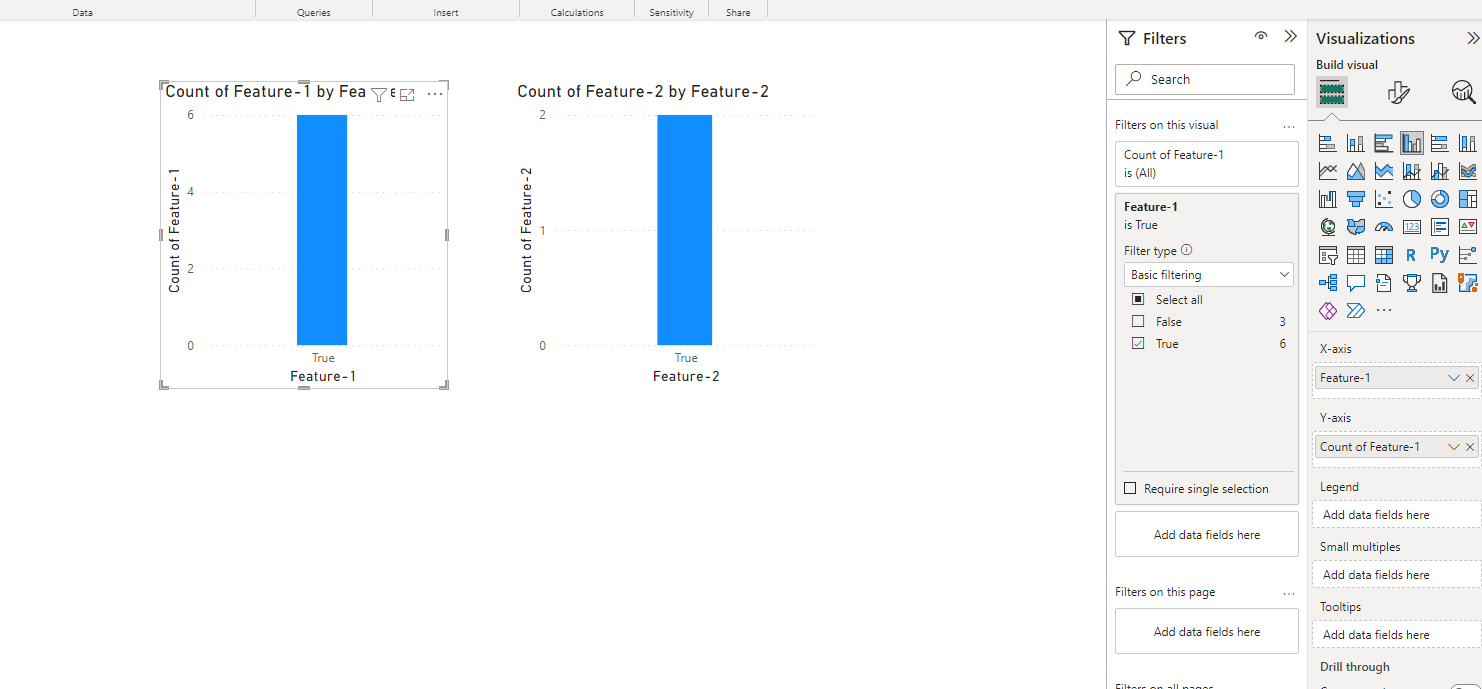Open Focus mode on Feature-1 chart
Screen dimensions: 1482x689
(407, 94)
